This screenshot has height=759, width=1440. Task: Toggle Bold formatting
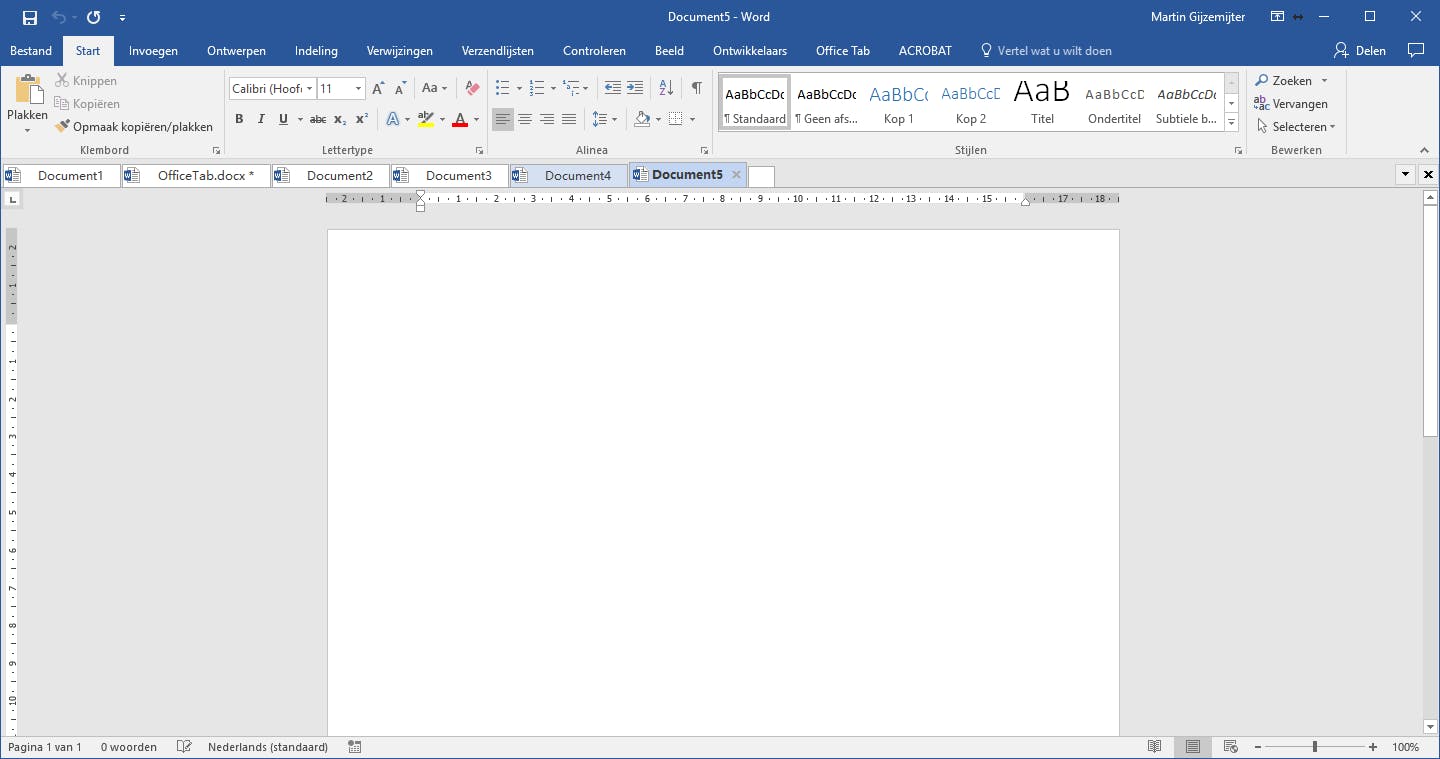(x=239, y=119)
